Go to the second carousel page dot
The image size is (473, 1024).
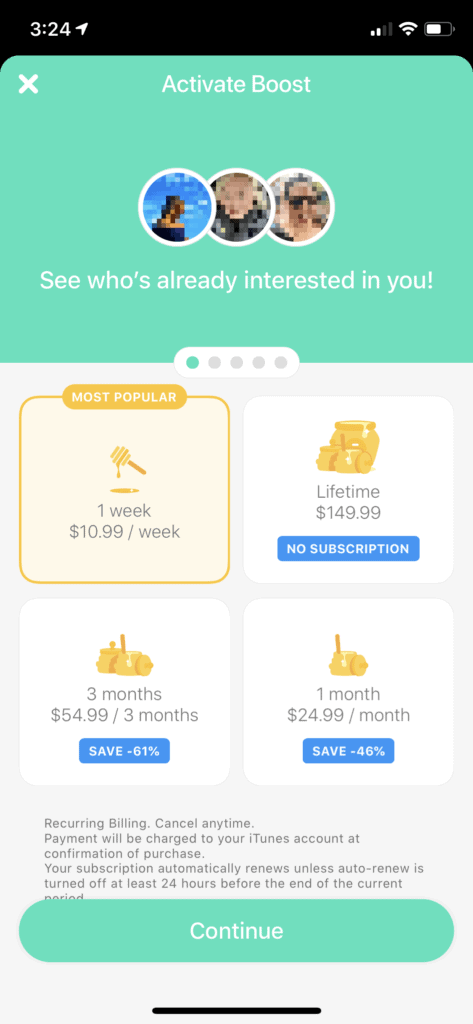coord(214,362)
